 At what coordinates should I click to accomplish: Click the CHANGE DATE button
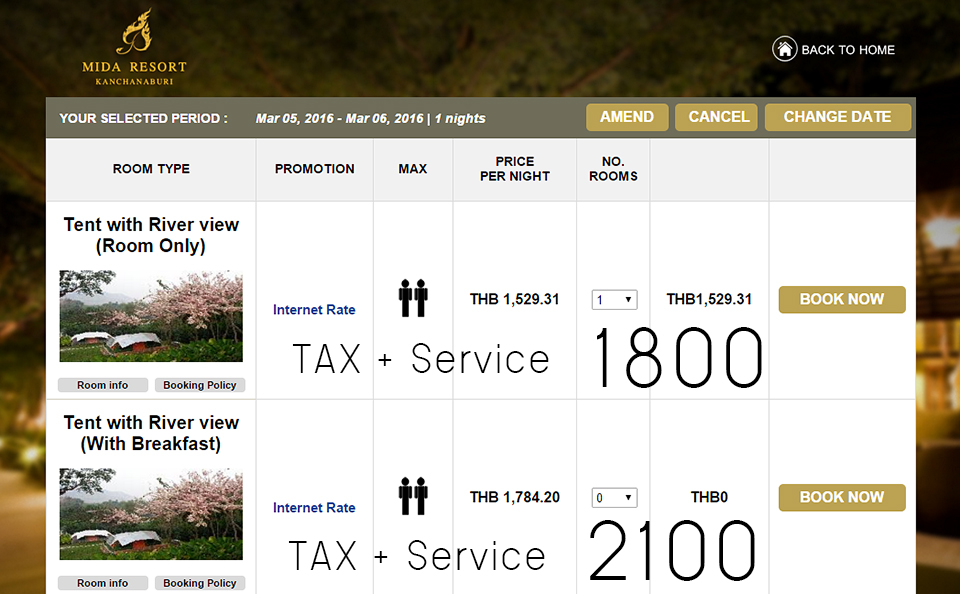(838, 117)
